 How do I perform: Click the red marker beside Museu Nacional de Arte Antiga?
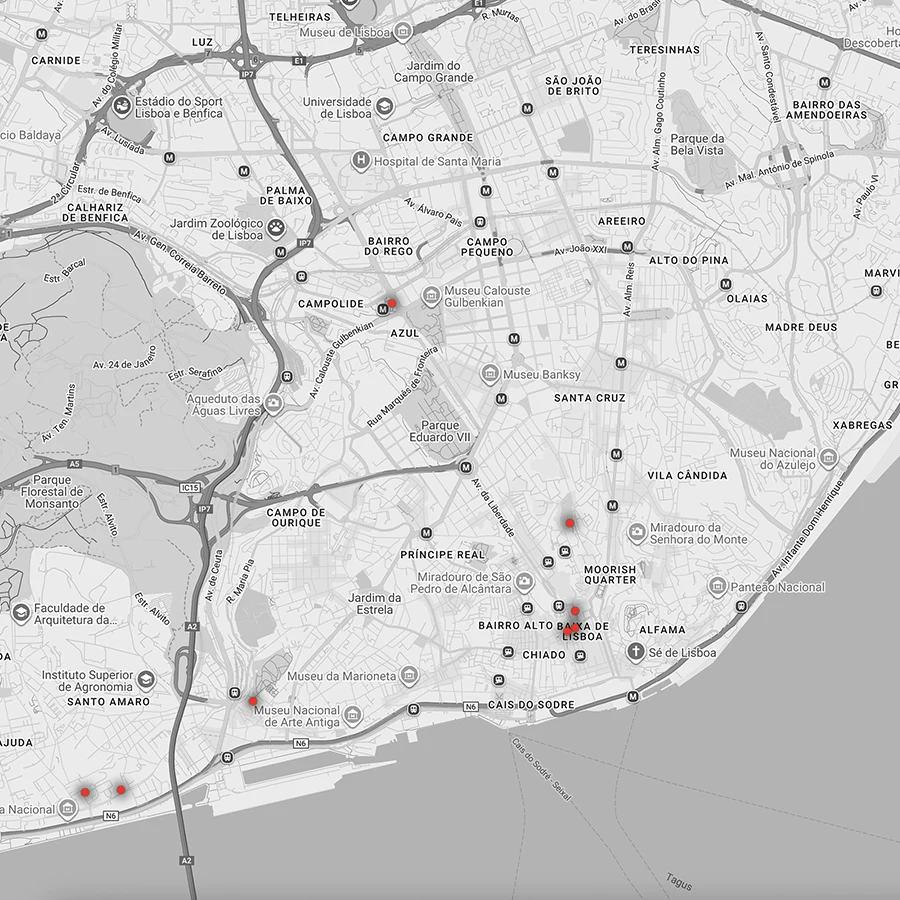click(x=253, y=701)
